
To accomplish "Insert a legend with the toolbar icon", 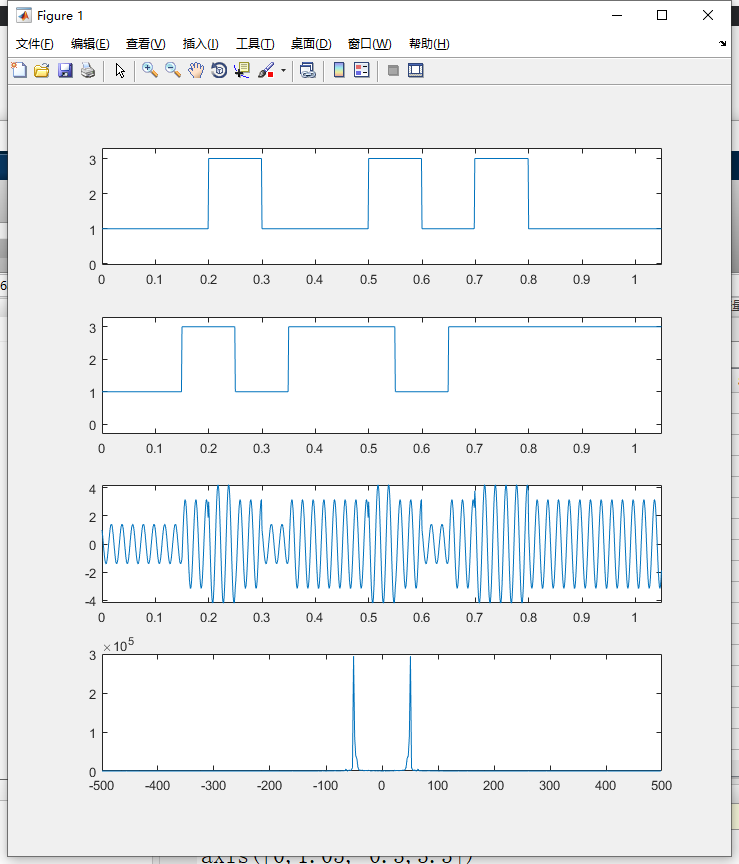I will tap(362, 70).
